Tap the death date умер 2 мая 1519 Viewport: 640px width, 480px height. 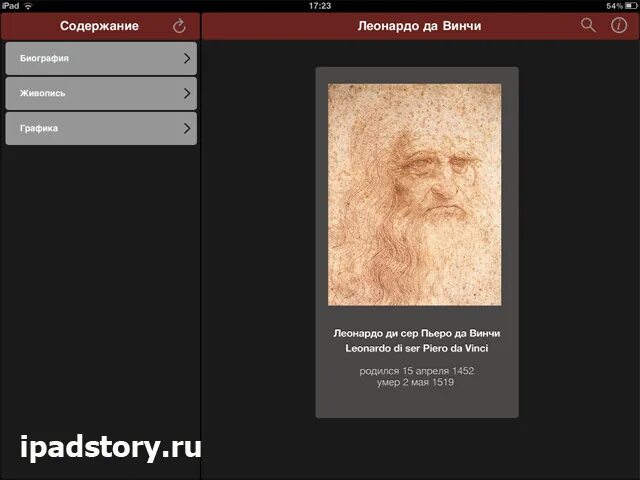[416, 382]
